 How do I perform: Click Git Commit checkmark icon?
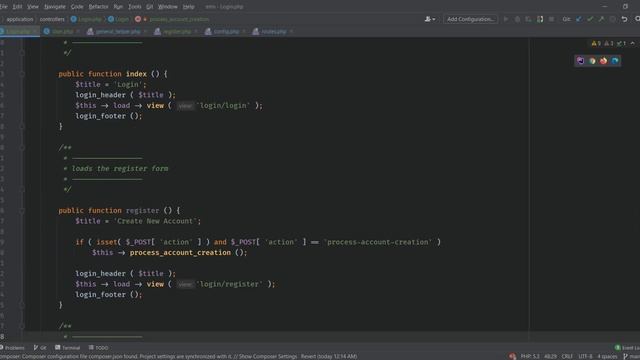point(590,19)
